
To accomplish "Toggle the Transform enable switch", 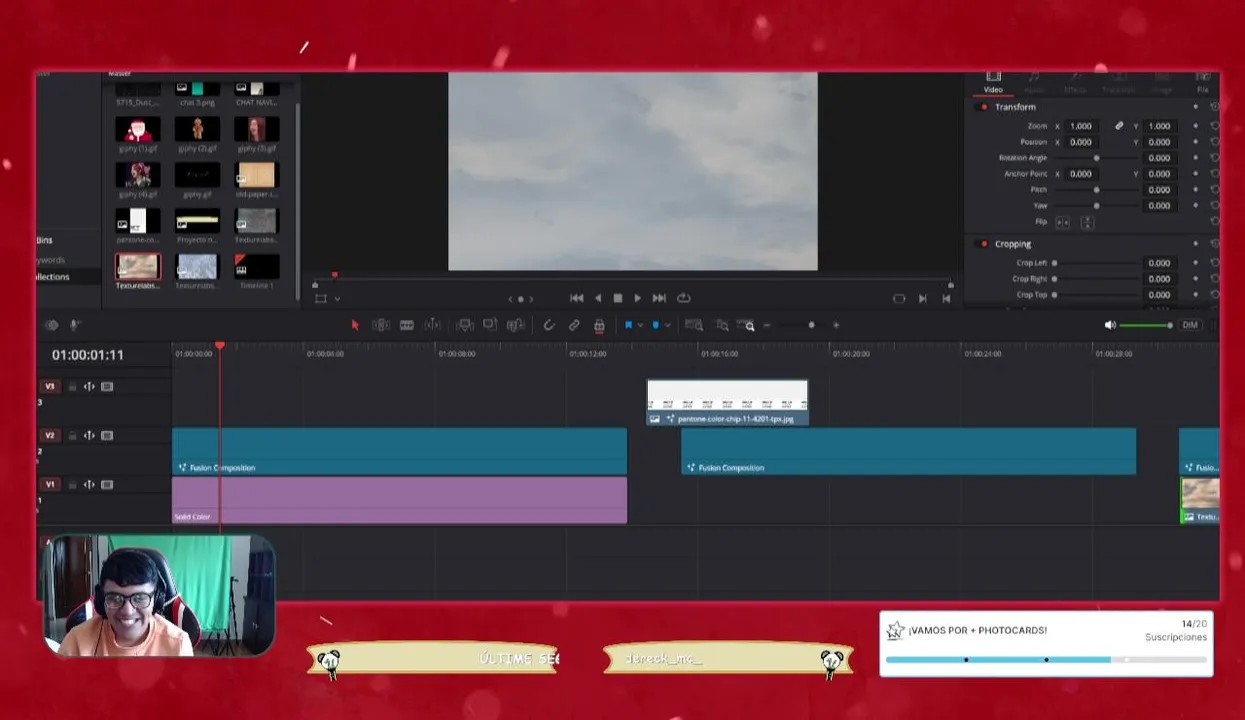I will coord(984,107).
